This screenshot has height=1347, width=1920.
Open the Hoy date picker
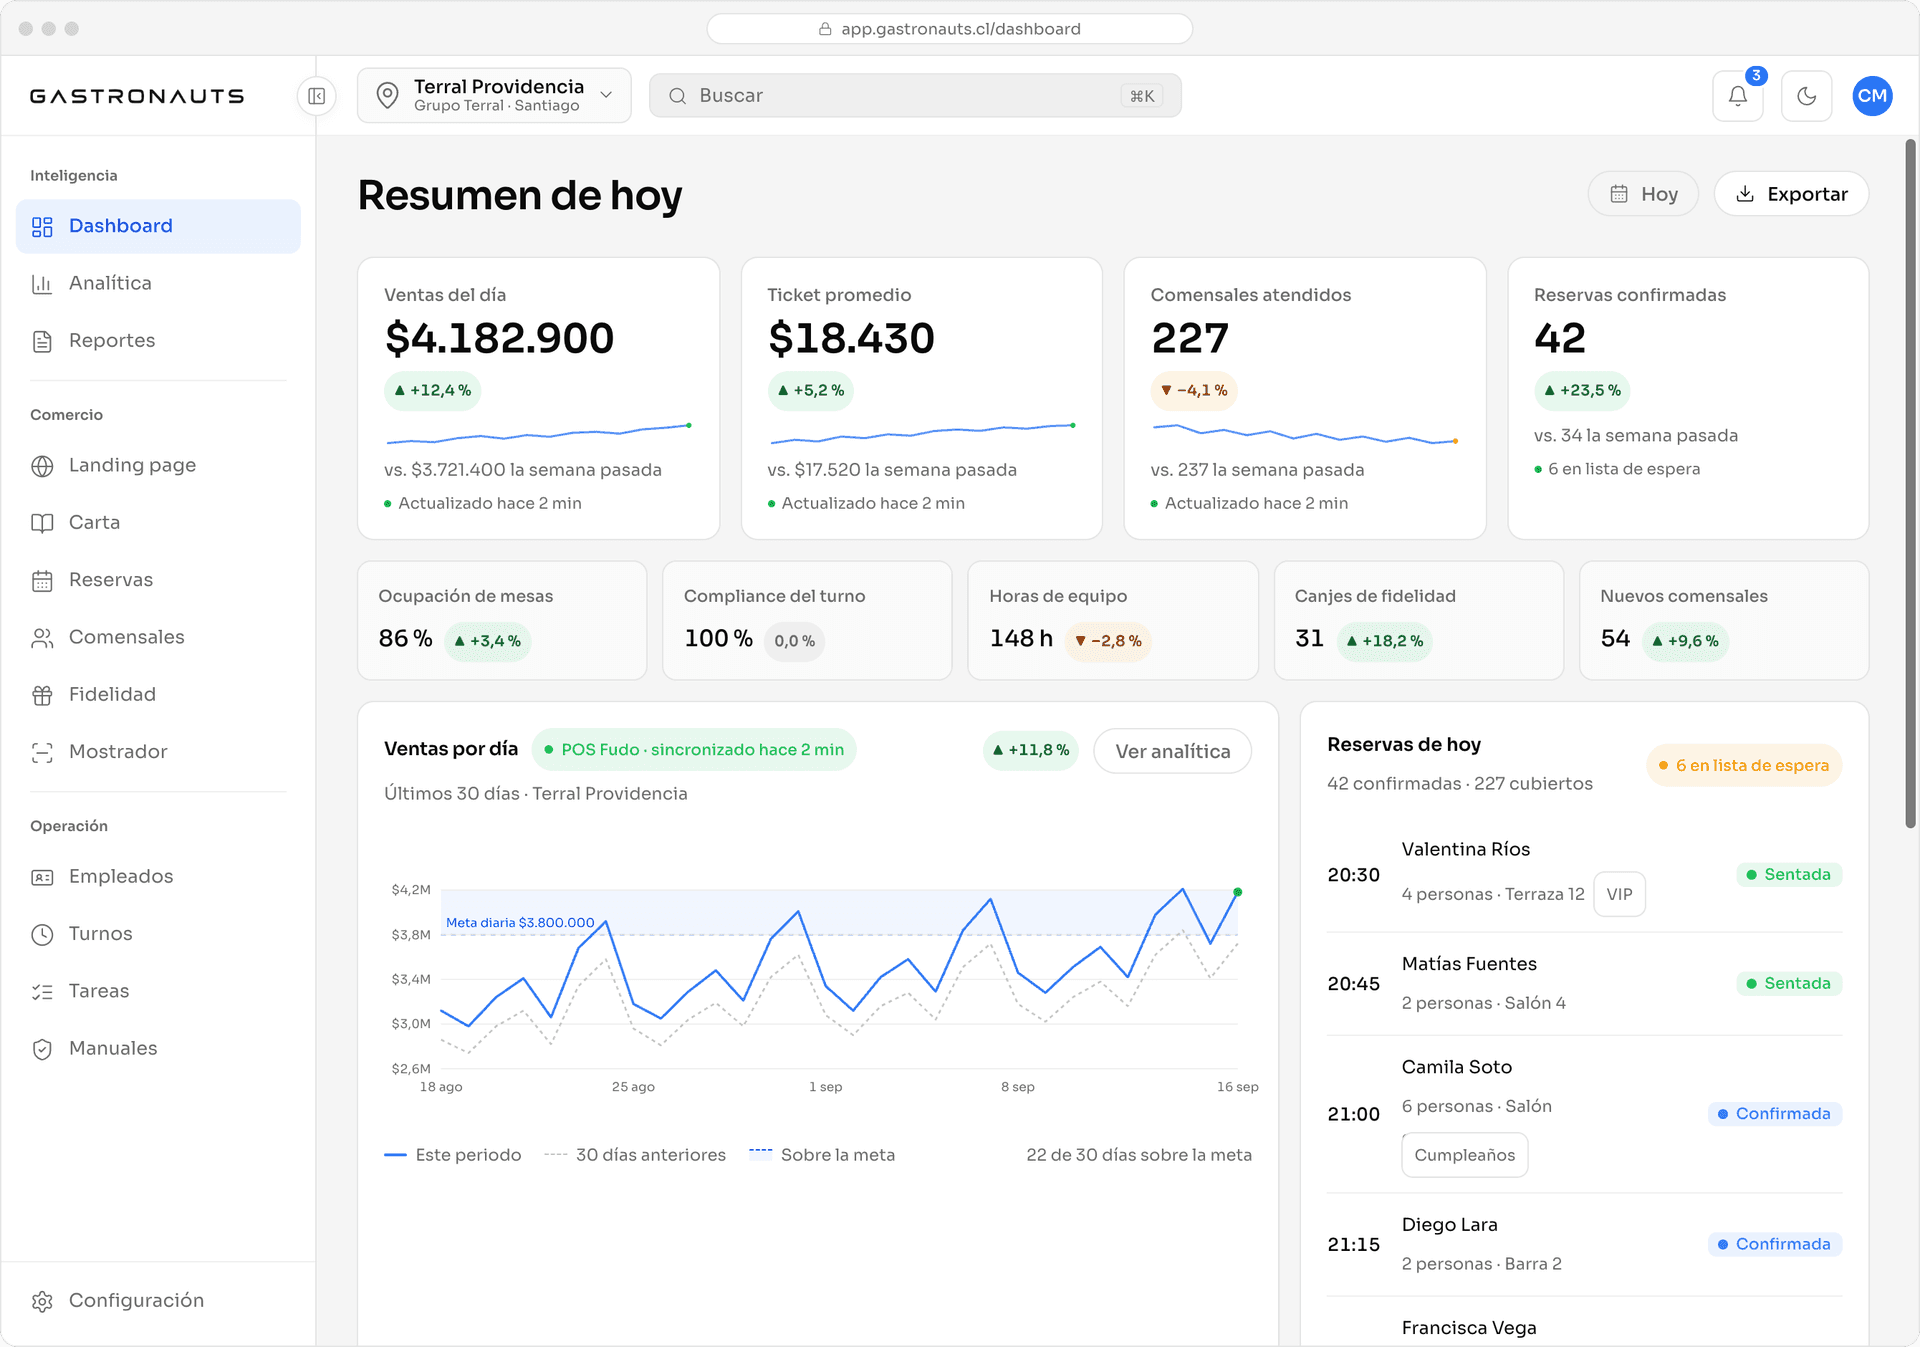(1643, 194)
